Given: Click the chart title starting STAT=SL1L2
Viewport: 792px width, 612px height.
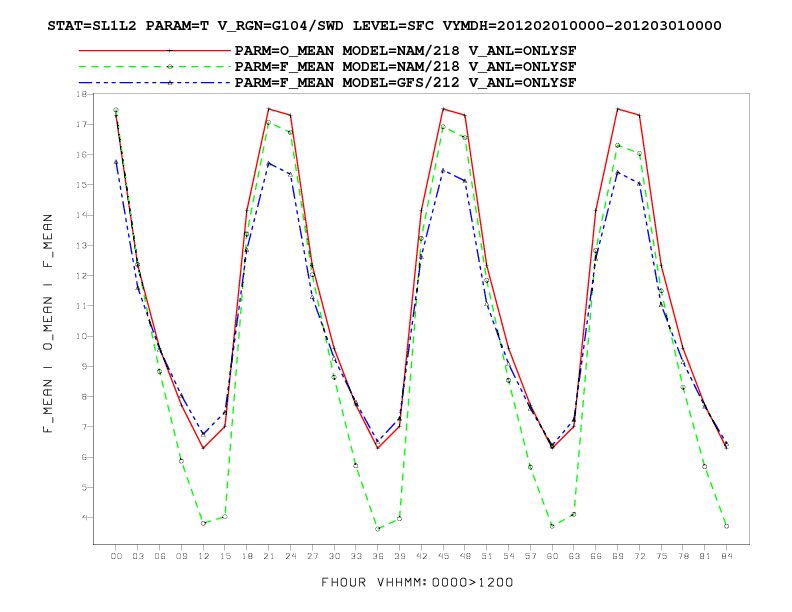Looking at the screenshot, I should pyautogui.click(x=384, y=25).
